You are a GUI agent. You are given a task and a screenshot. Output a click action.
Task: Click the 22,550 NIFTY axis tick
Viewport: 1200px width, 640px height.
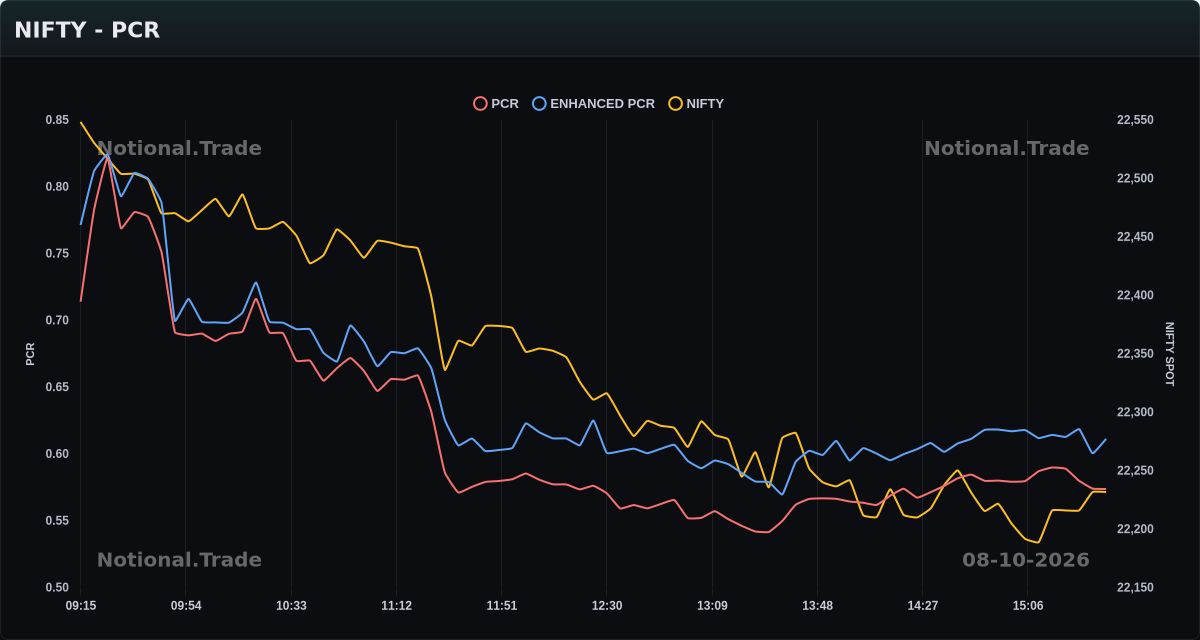pos(1135,120)
